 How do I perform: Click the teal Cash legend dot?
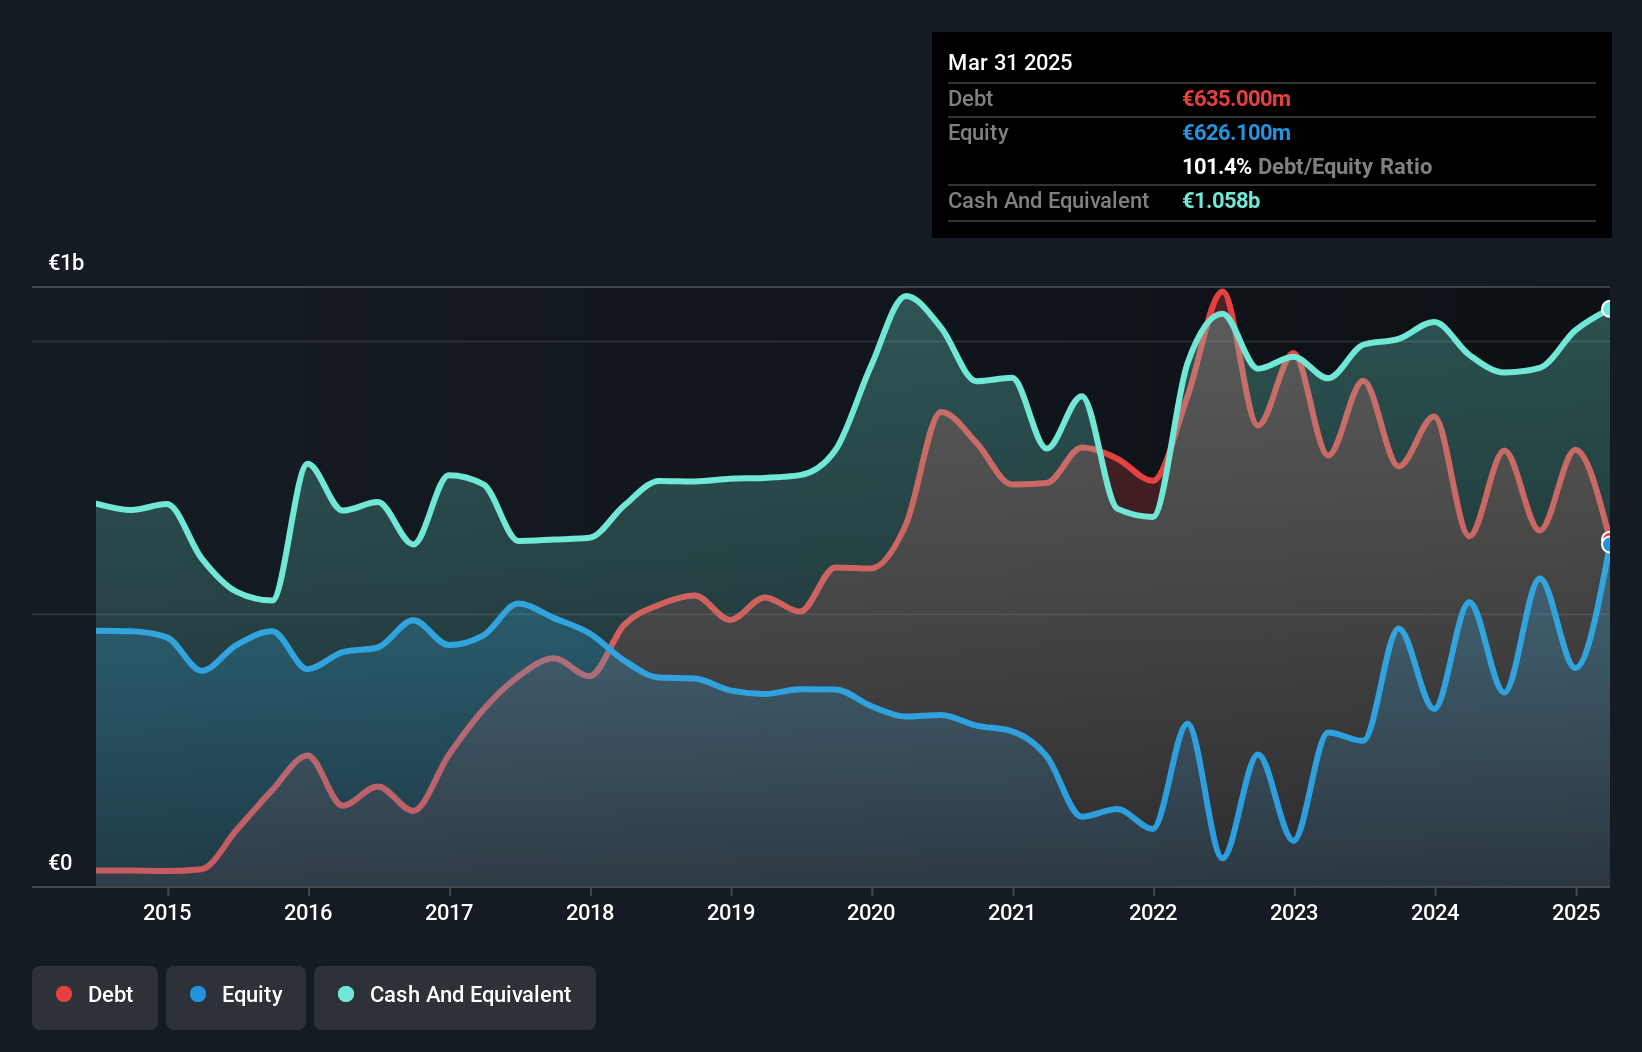[346, 994]
